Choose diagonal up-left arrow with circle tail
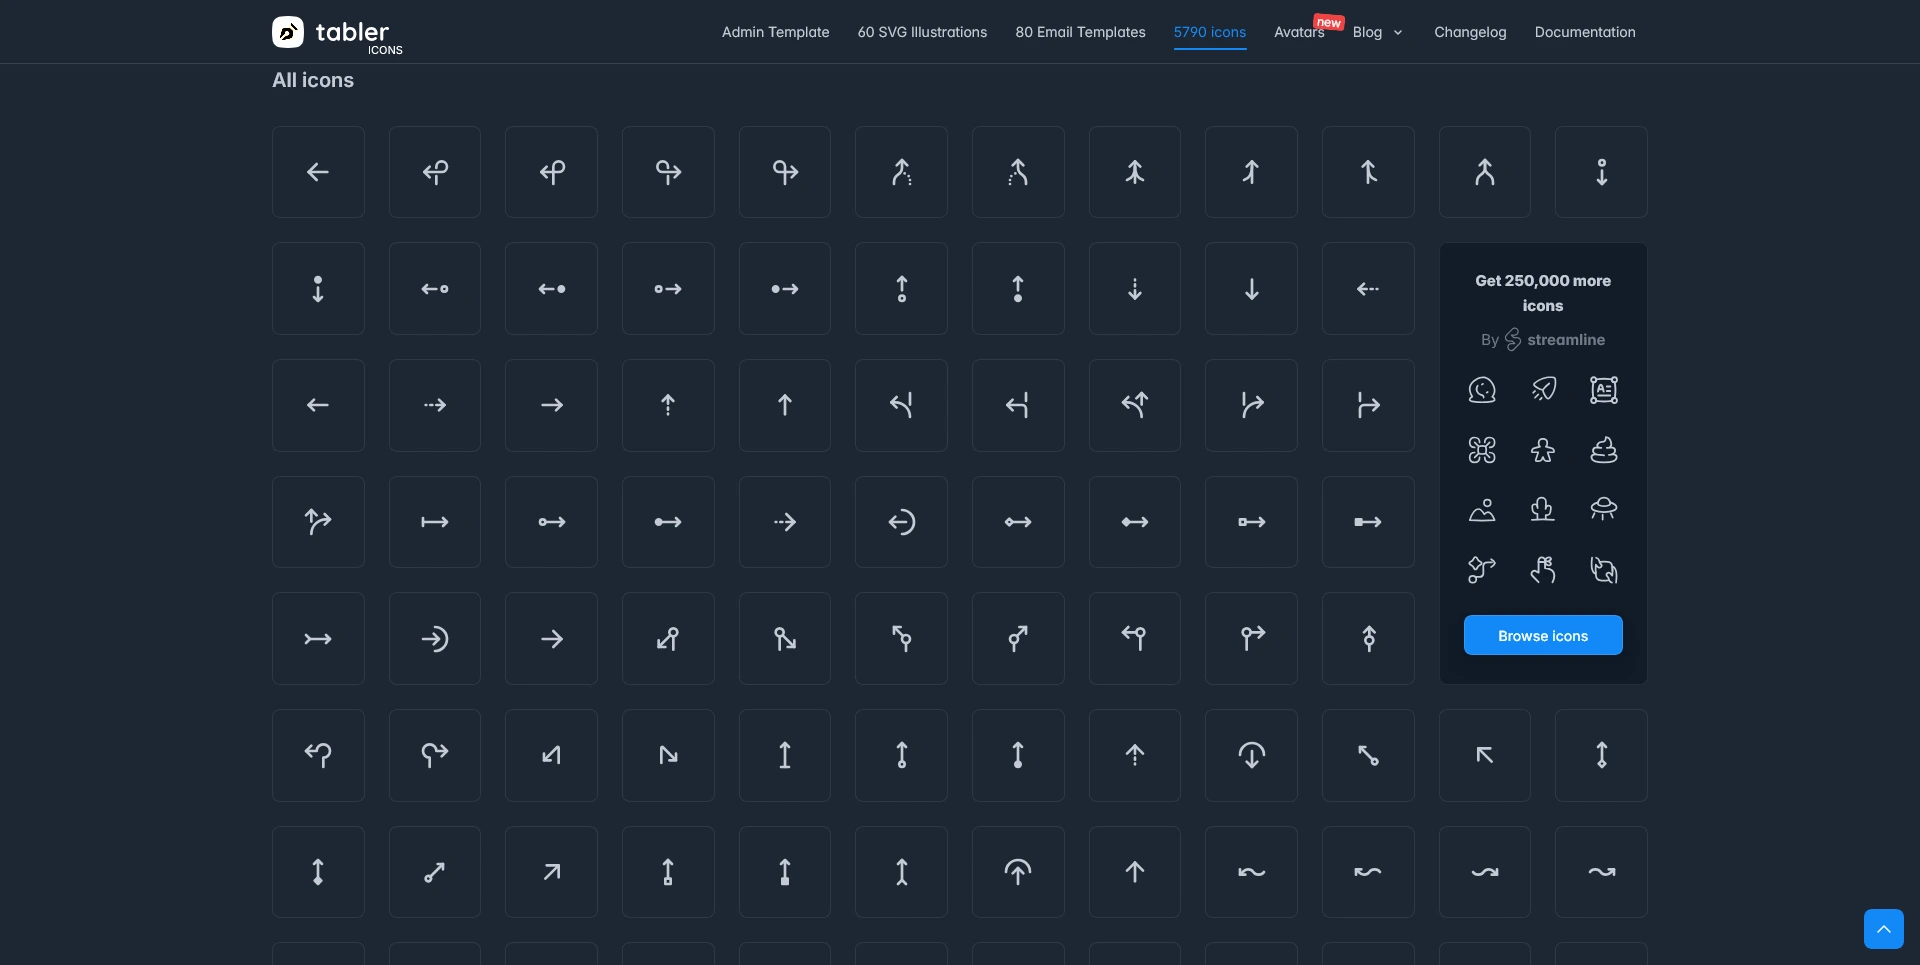1920x965 pixels. [1368, 755]
